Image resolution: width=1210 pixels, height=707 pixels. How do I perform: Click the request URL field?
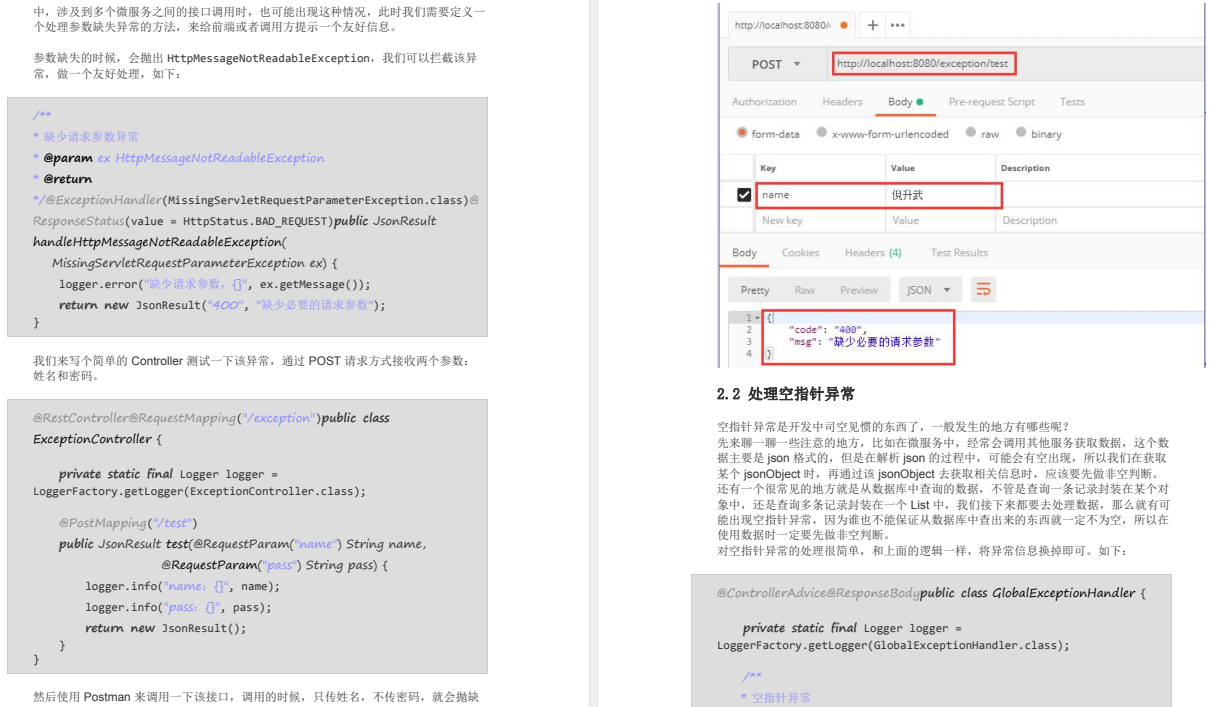(1018, 64)
